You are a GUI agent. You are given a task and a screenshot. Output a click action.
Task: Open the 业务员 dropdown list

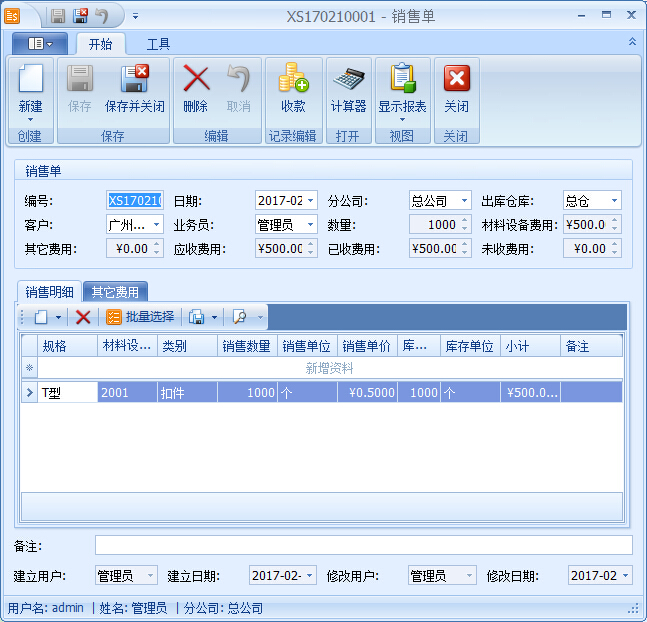point(310,225)
